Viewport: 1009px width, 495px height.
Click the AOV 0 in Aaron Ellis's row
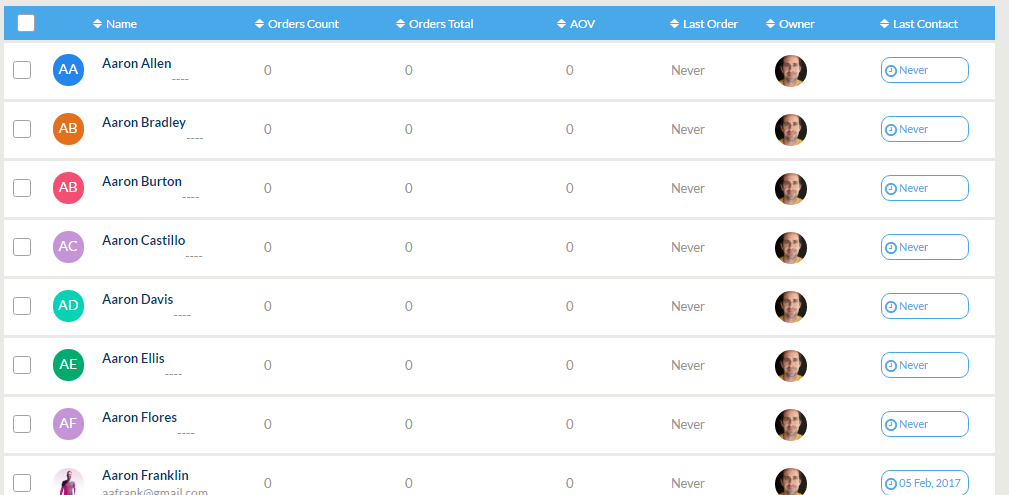(x=569, y=365)
